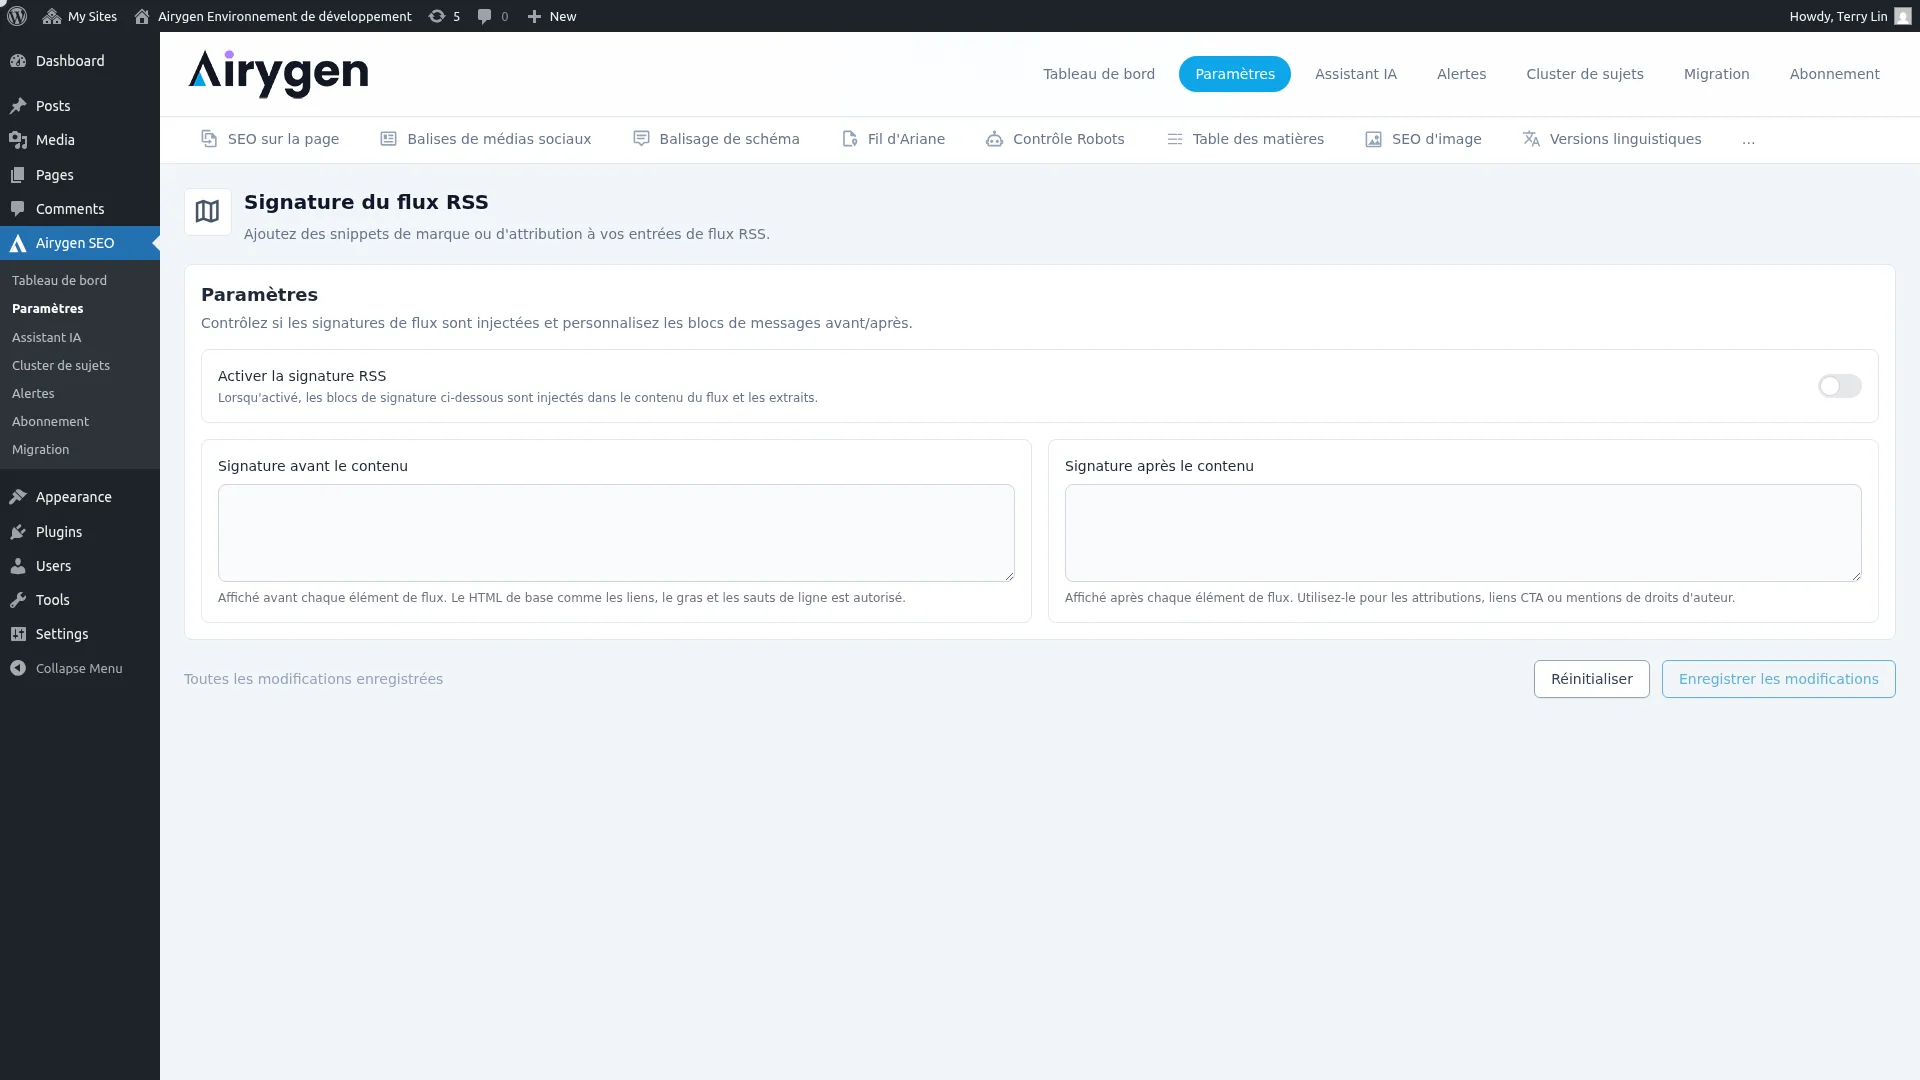Click in Signature avant le contenu textarea
Viewport: 1920px width, 1080px height.
[x=616, y=533]
